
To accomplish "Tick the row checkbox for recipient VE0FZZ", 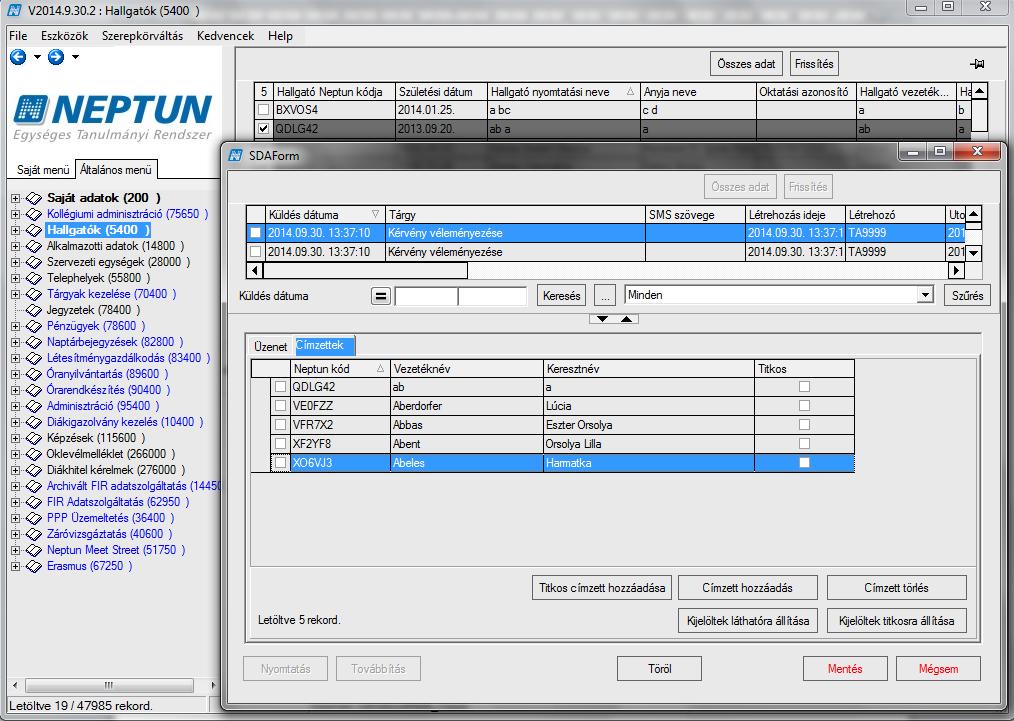I will pos(280,406).
